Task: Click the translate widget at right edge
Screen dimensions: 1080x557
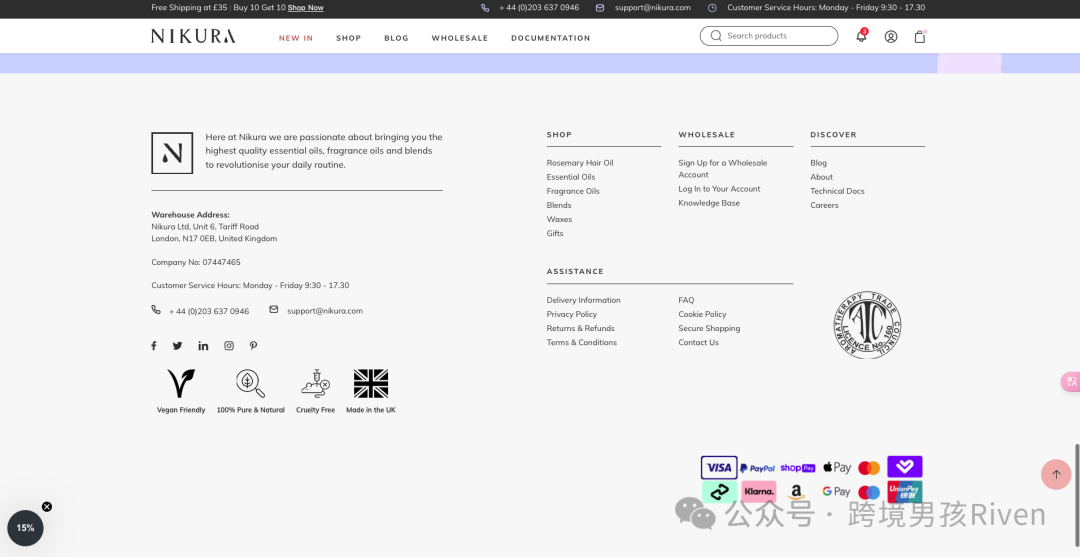Action: pos(1070,381)
